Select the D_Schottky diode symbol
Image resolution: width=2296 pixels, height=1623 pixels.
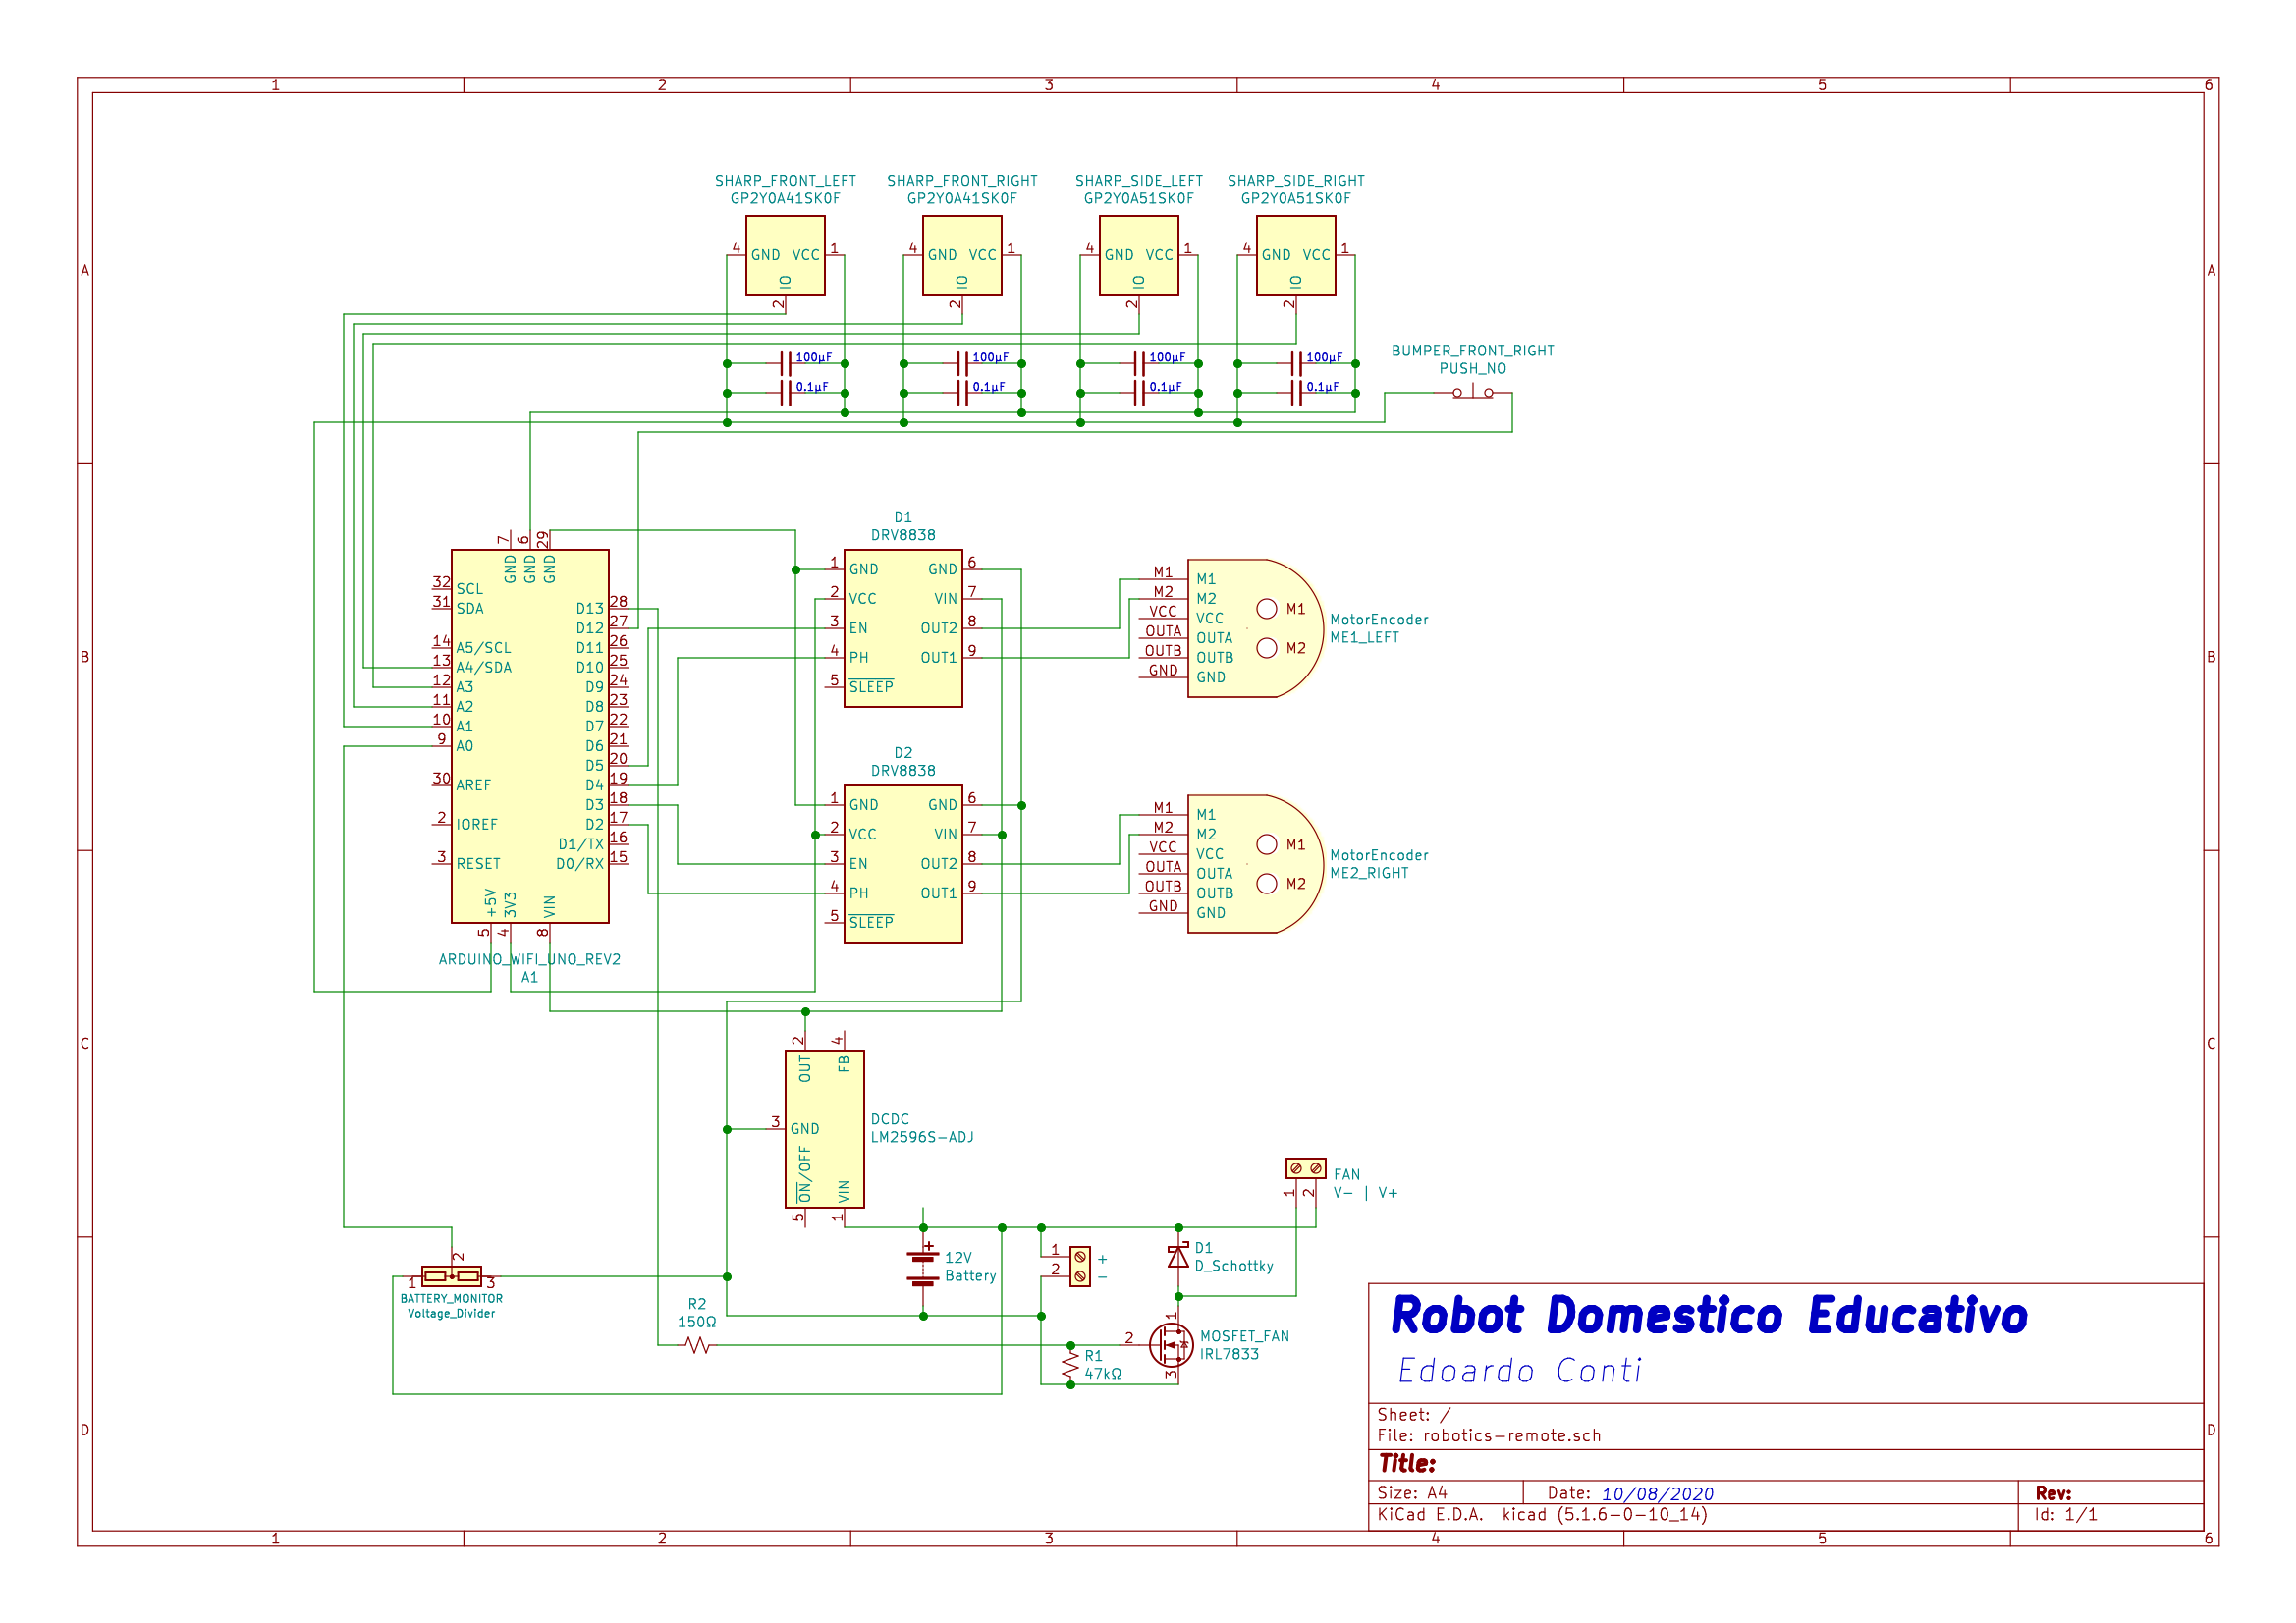(x=1178, y=1257)
